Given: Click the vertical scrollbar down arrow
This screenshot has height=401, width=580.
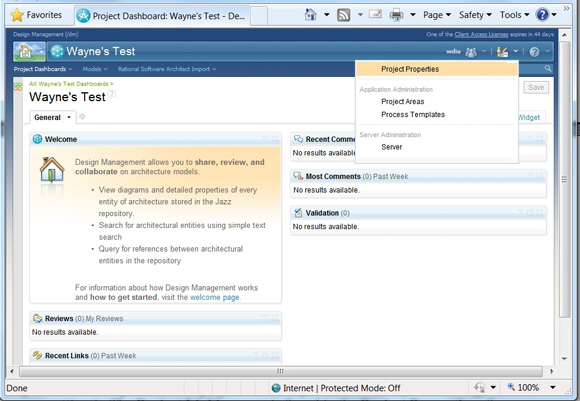Looking at the screenshot, I should tap(564, 358).
